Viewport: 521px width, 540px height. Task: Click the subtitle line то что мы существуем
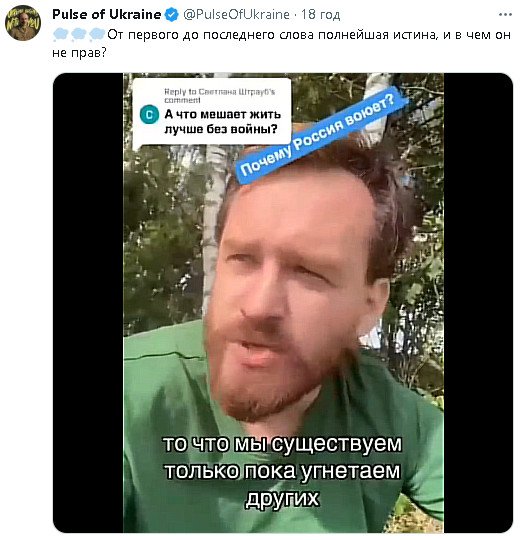282,444
